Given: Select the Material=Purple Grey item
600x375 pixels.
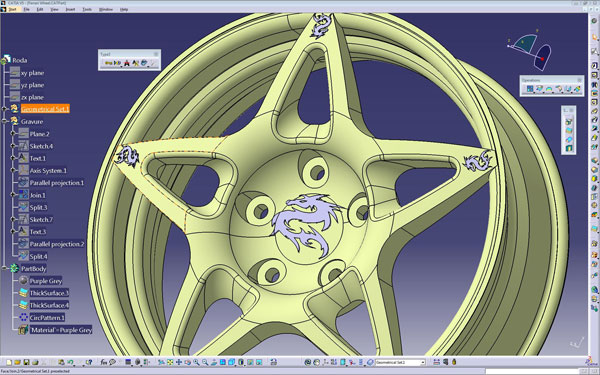Looking at the screenshot, I should point(61,330).
